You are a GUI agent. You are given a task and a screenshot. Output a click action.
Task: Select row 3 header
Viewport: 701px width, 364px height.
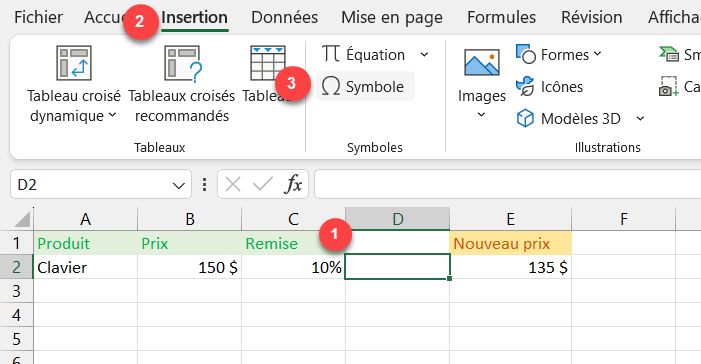17,291
